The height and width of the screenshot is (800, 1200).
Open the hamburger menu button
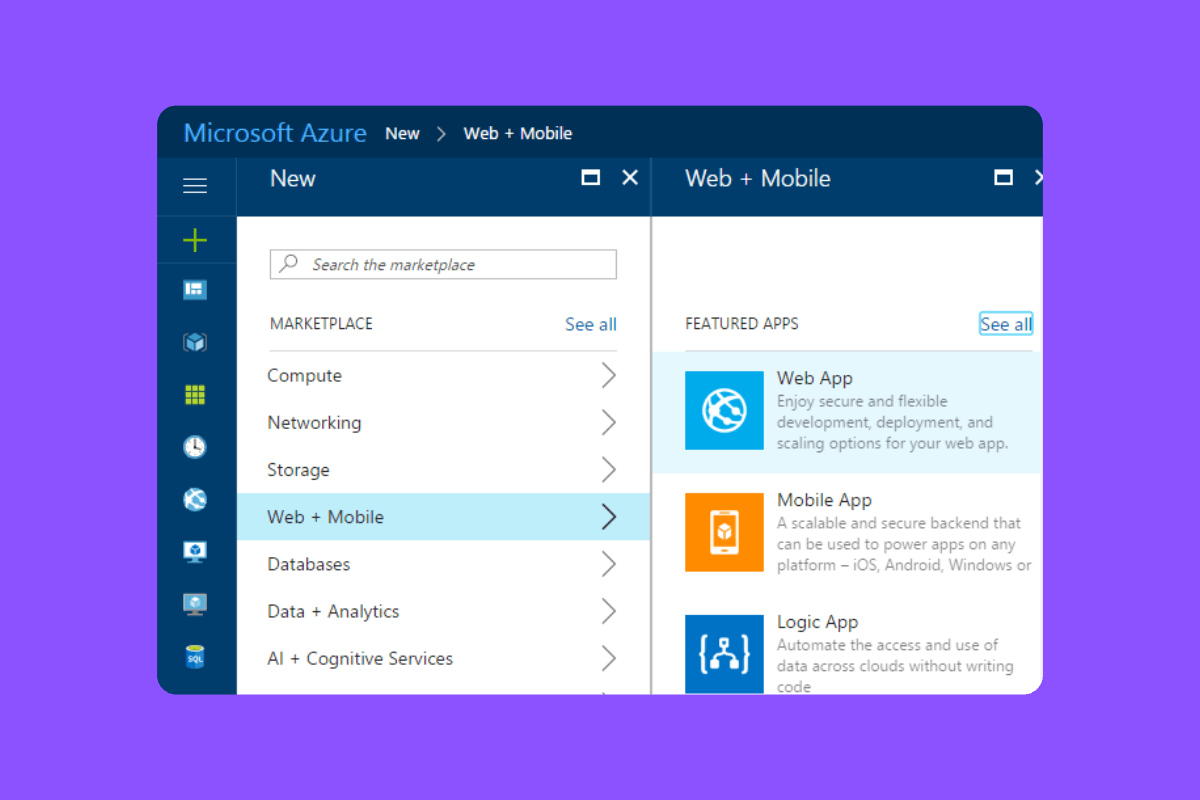[194, 186]
